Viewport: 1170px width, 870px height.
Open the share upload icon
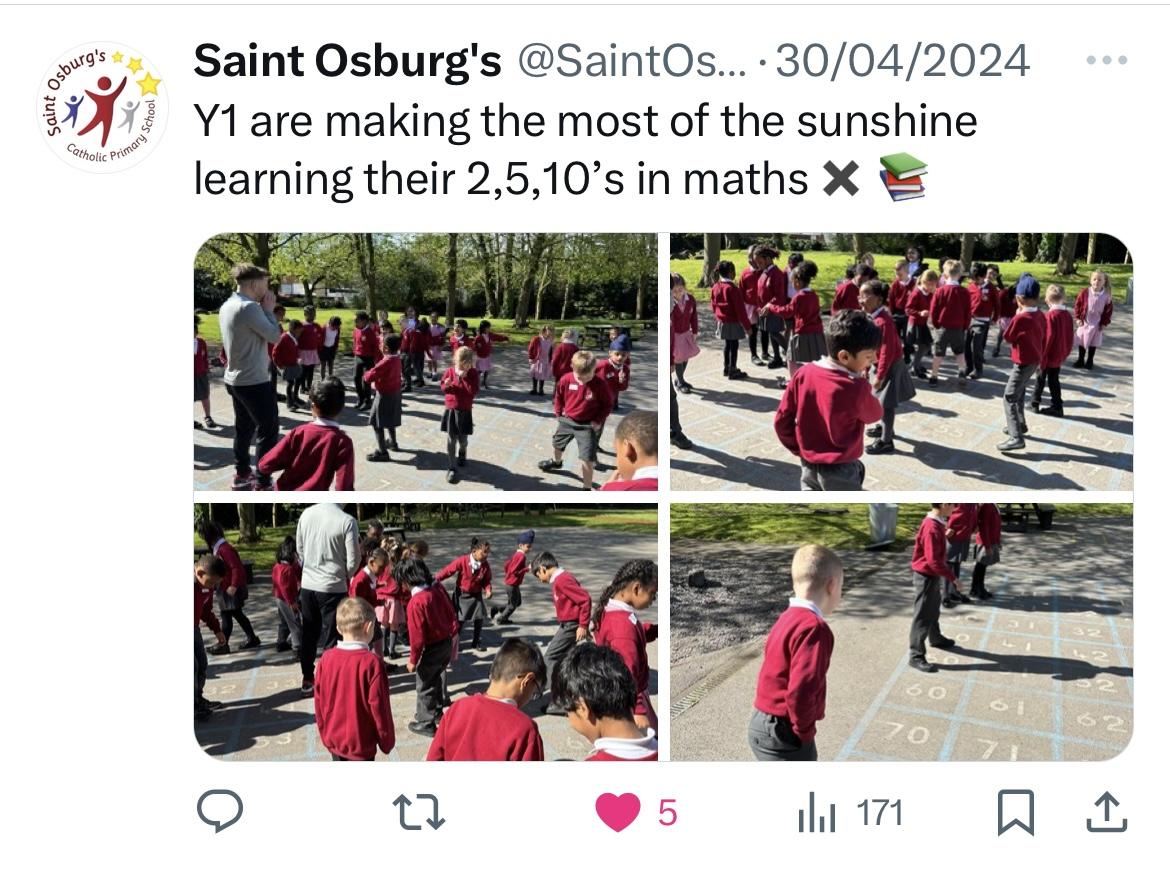pos(1106,811)
